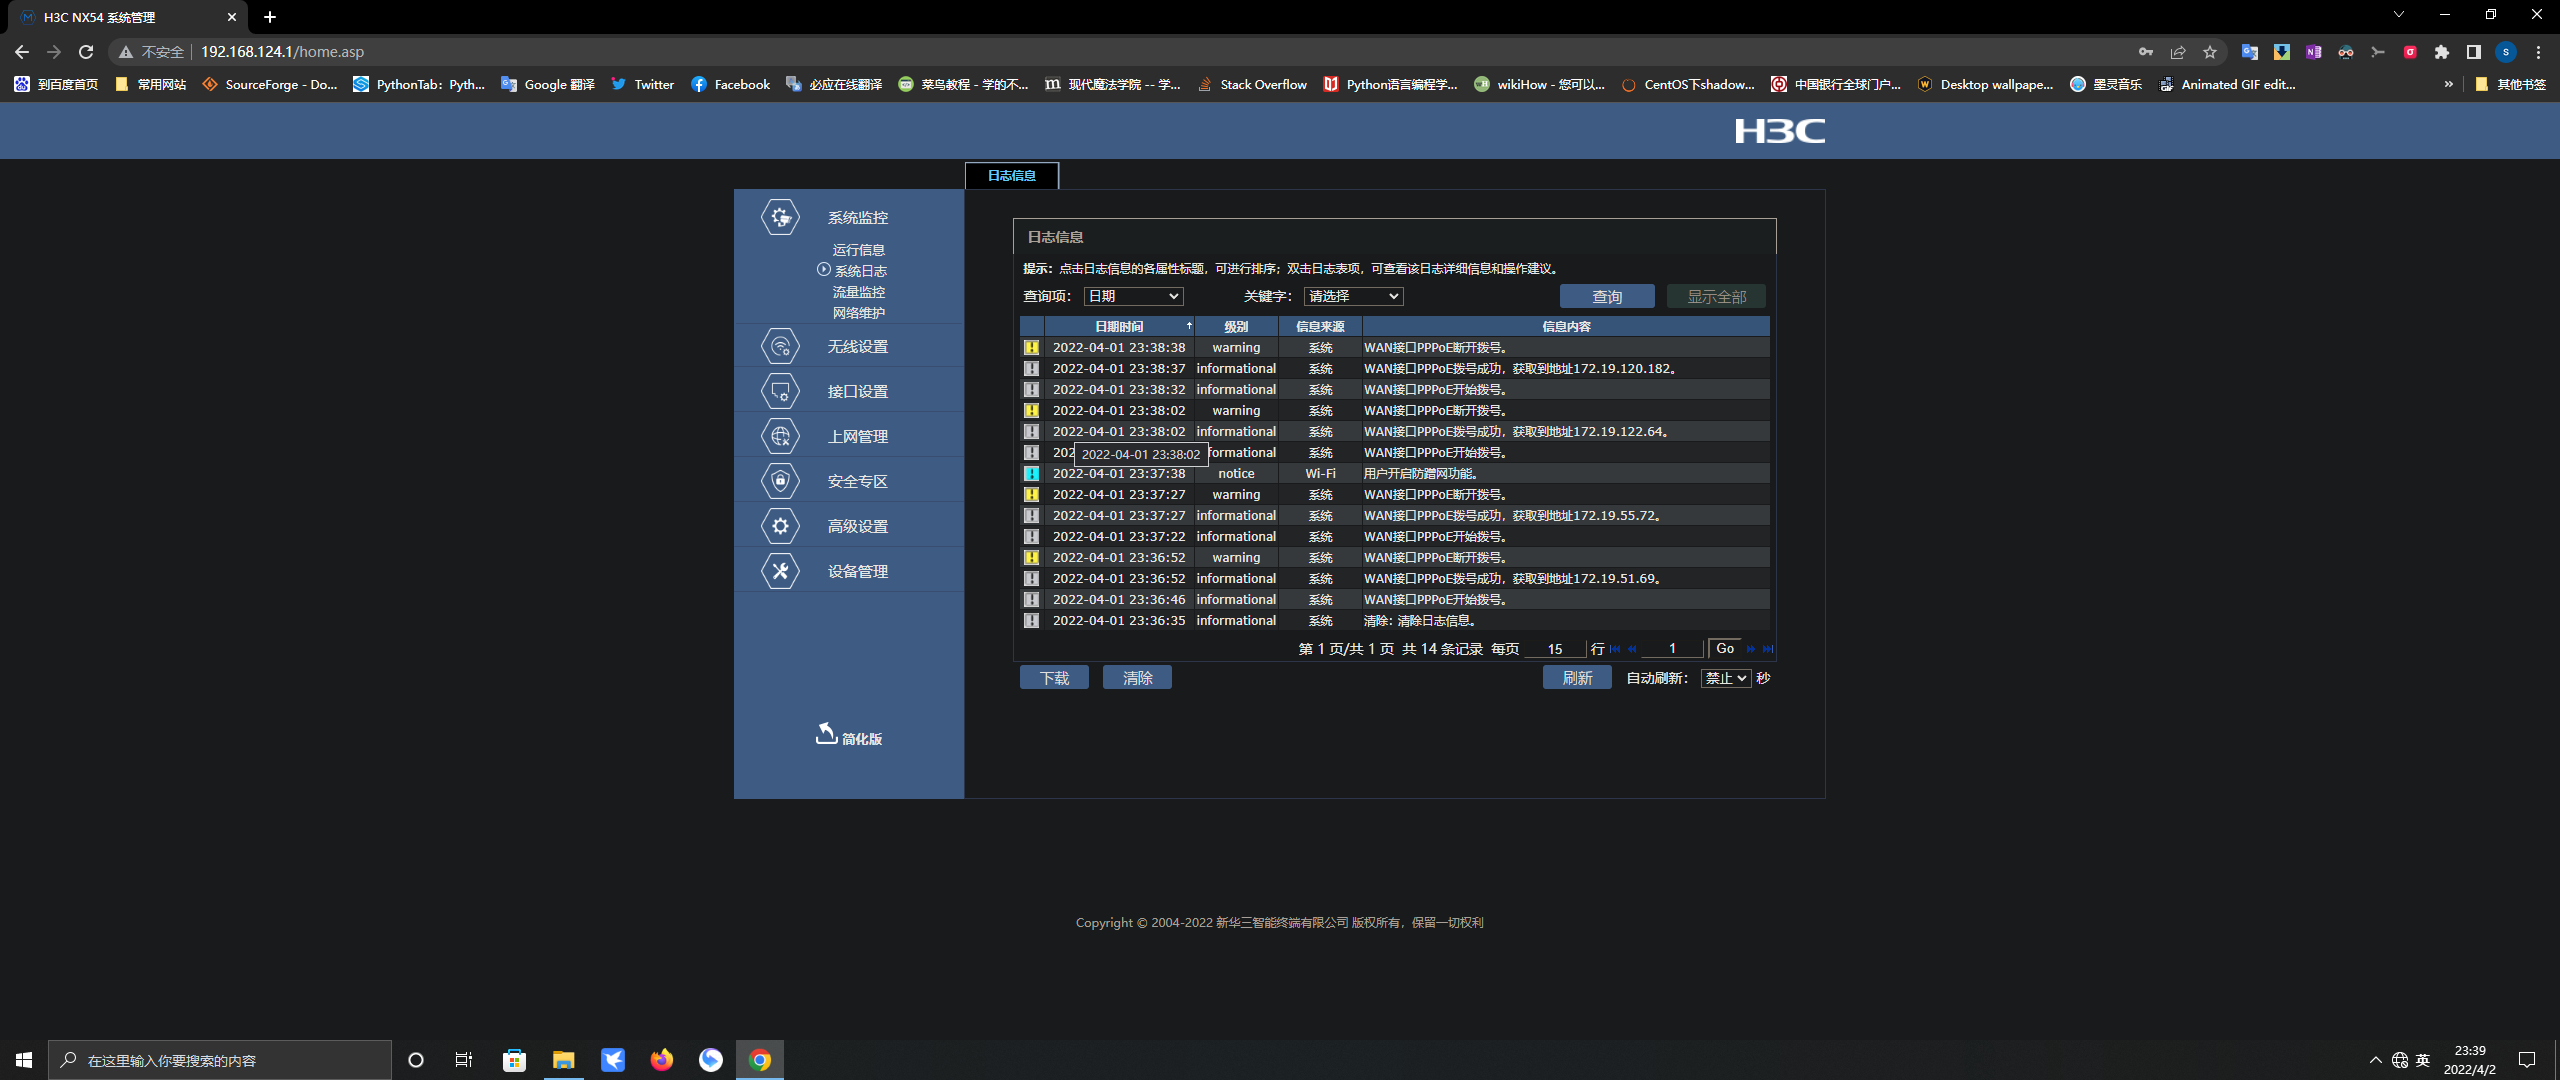This screenshot has height=1080, width=2560.
Task: Click the 上网管理 globe icon
Action: (x=780, y=436)
